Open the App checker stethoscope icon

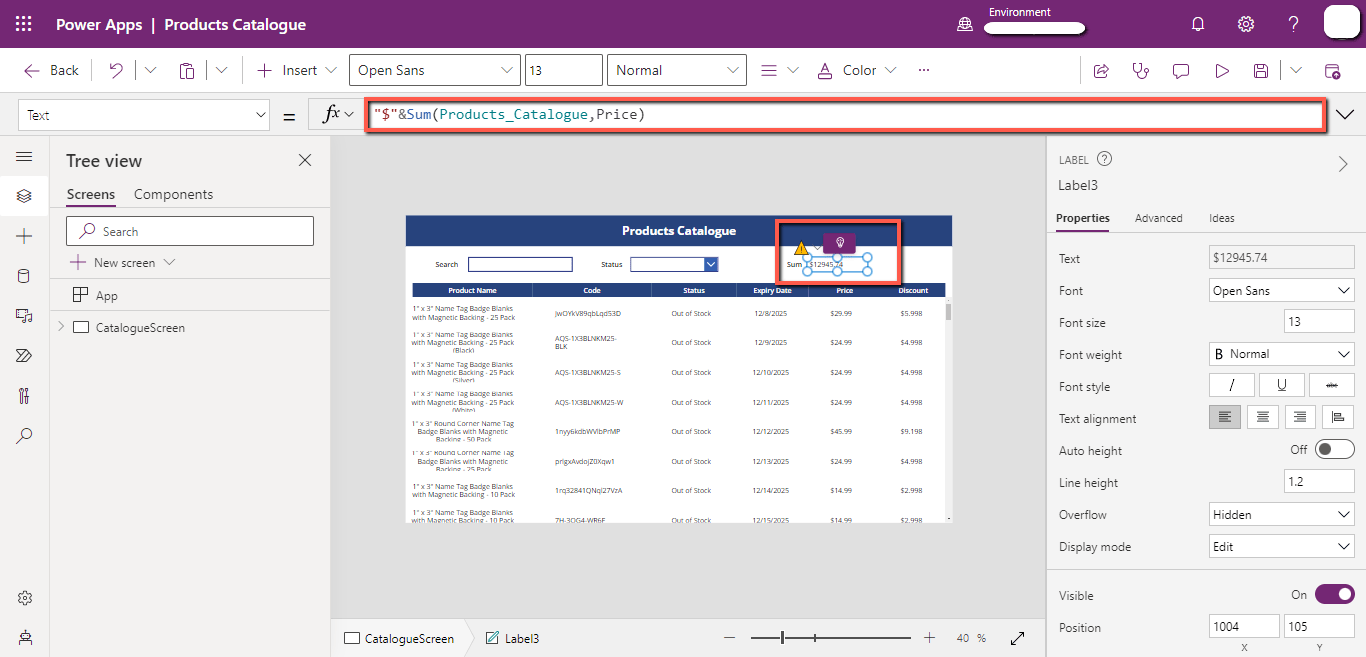tap(1141, 70)
